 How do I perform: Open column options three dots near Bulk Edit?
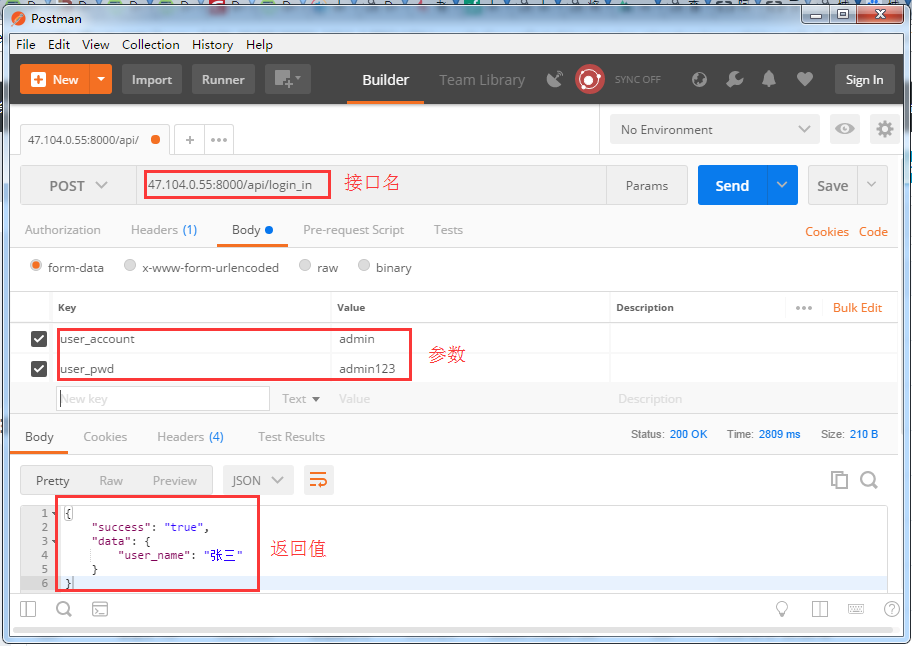click(x=804, y=308)
